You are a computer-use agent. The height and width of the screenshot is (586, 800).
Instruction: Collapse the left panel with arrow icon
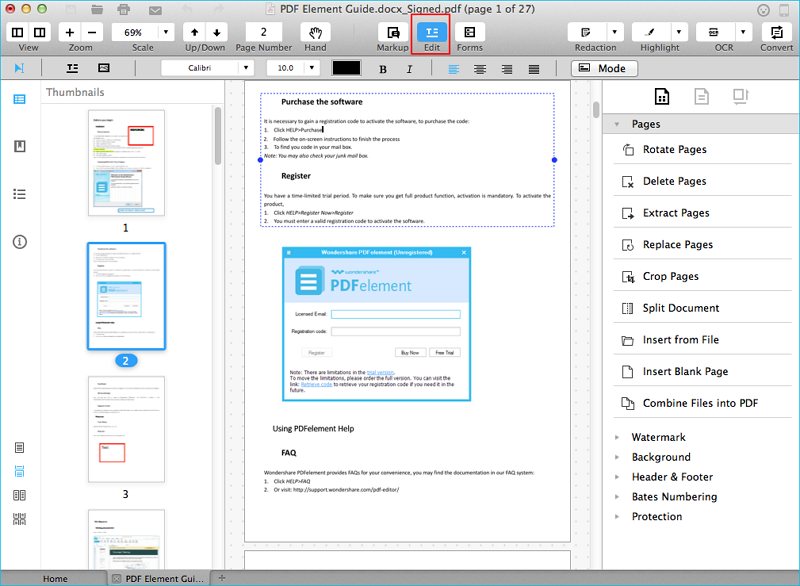click(19, 68)
